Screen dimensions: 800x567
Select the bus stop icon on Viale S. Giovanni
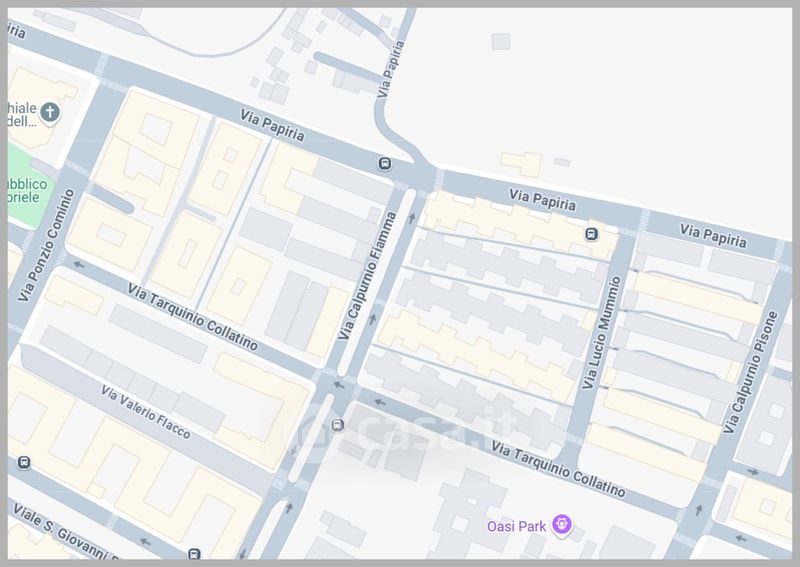(194, 554)
